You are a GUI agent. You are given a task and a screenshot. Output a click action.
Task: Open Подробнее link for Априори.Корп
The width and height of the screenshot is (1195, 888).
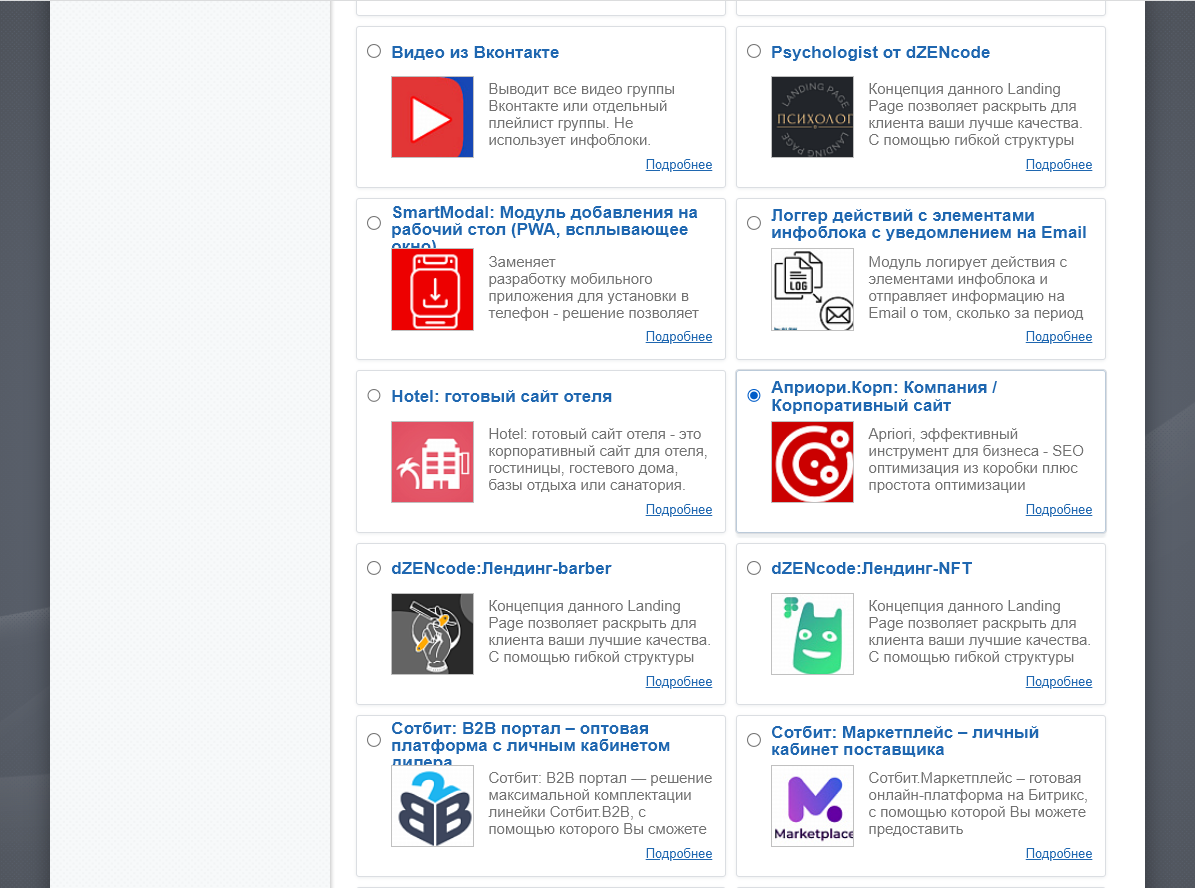1058,510
